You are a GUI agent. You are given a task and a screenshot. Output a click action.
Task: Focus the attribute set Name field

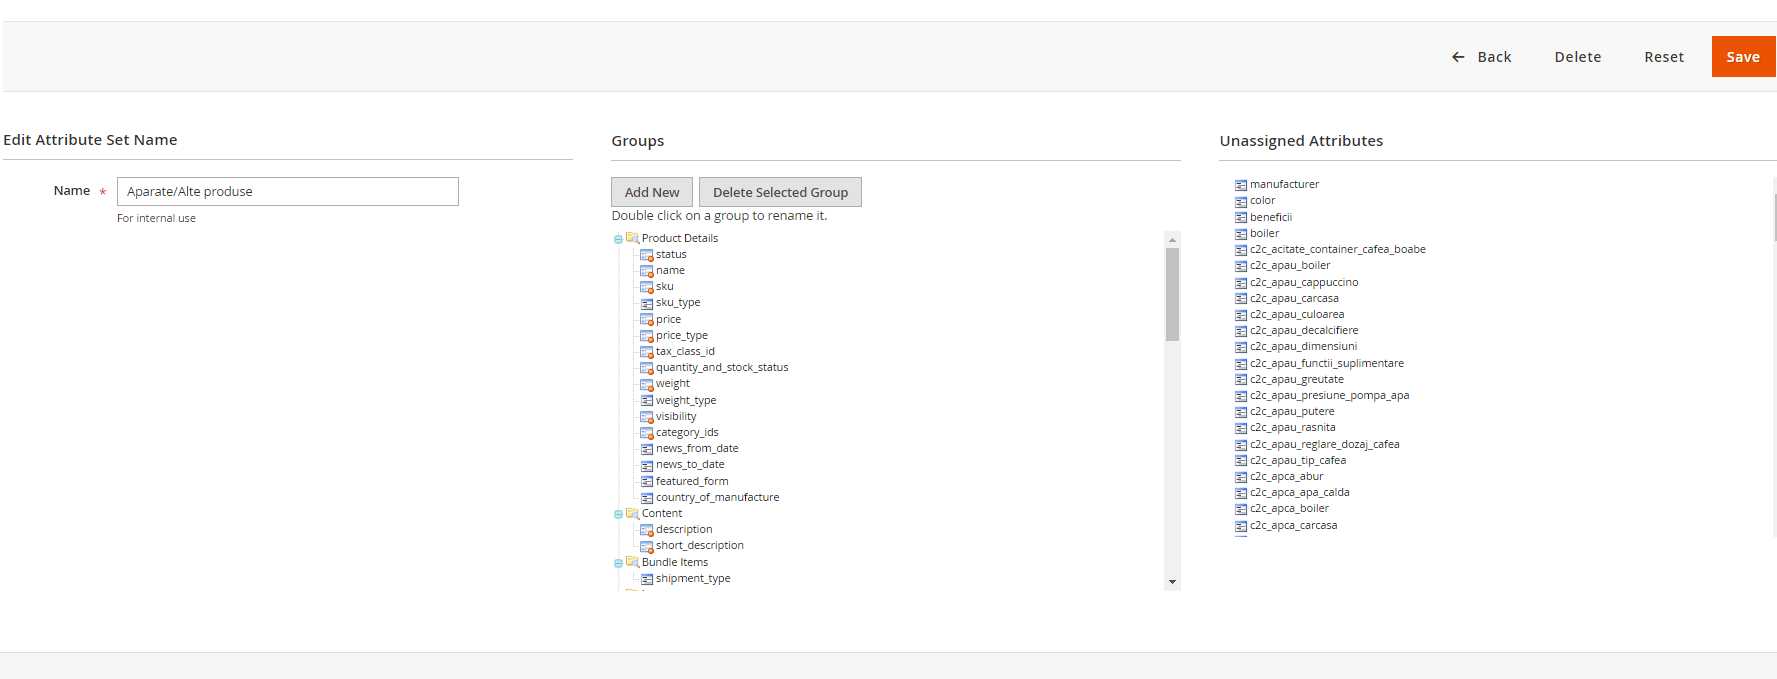click(288, 191)
